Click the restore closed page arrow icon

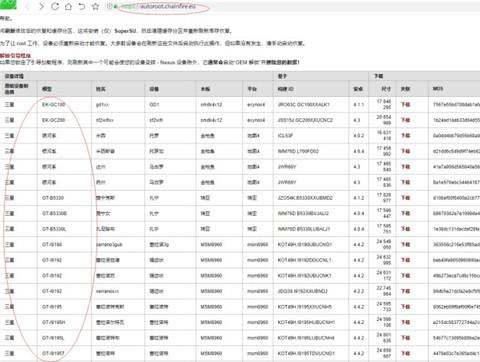click(82, 6)
